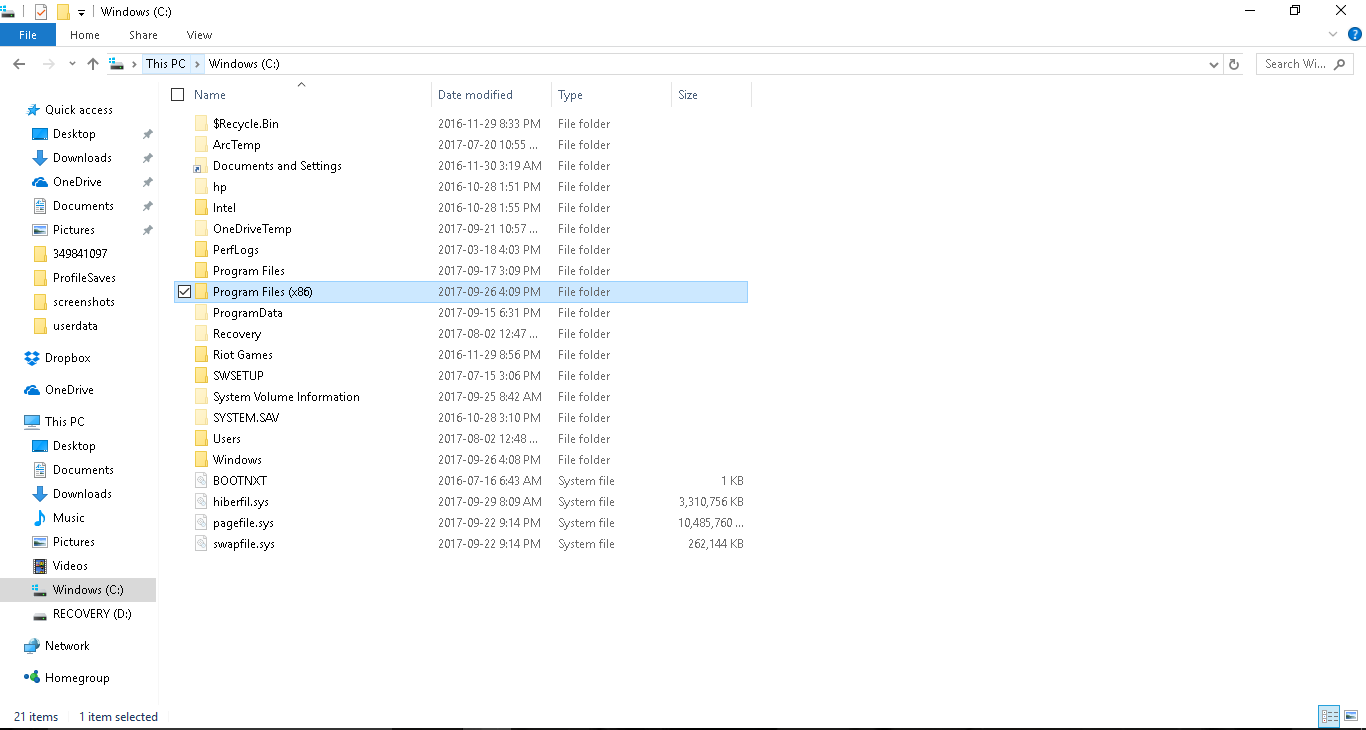This screenshot has width=1366, height=730.
Task: Click the magnifier icon in the search box
Action: (x=1340, y=64)
